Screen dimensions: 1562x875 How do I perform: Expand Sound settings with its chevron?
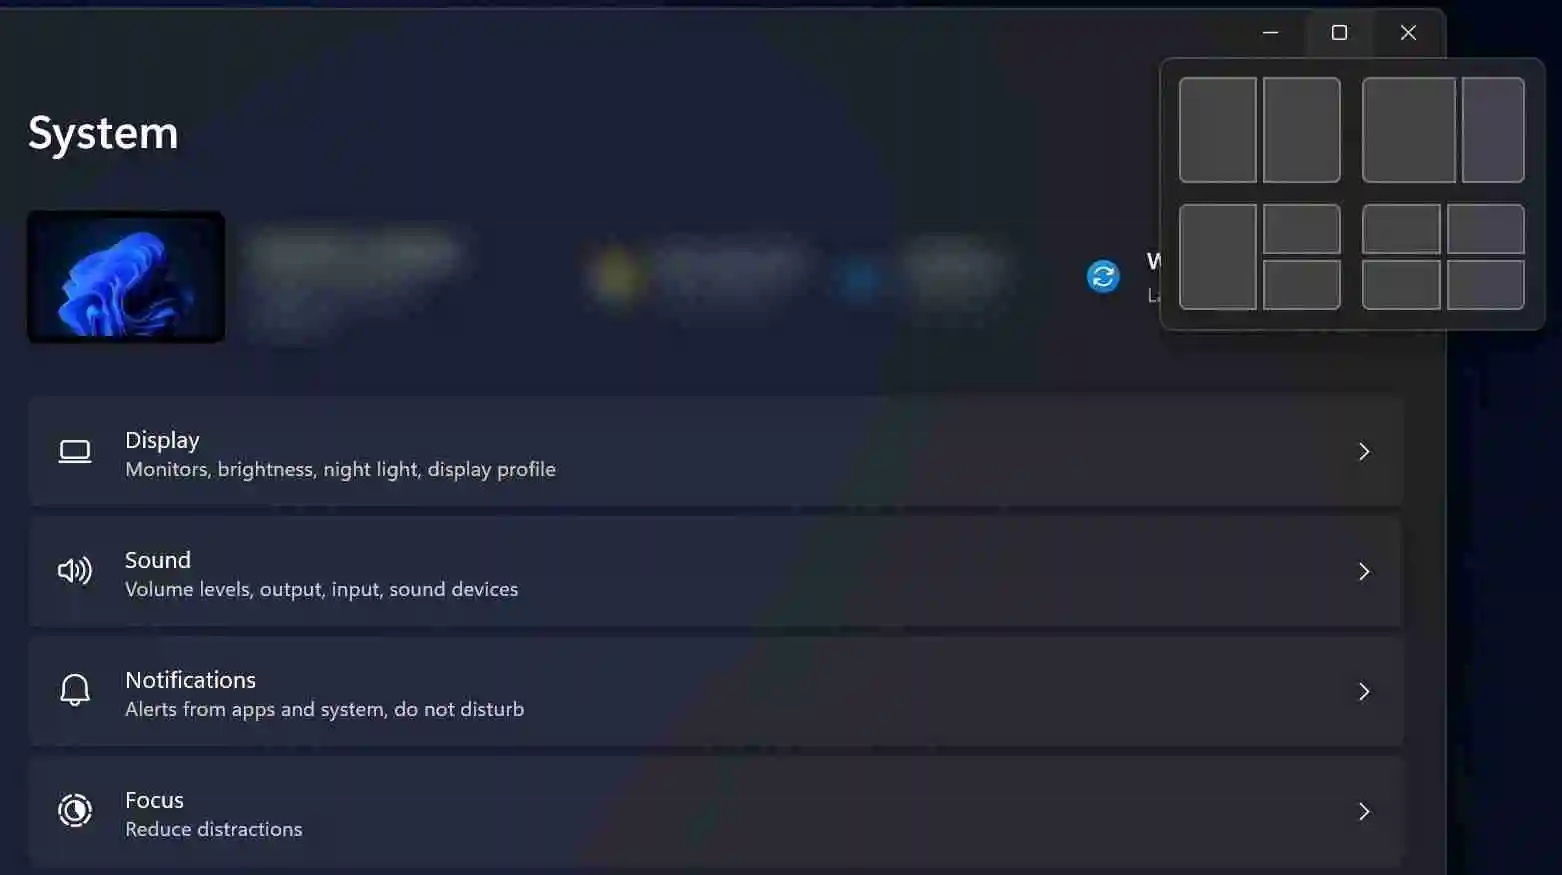click(1364, 571)
